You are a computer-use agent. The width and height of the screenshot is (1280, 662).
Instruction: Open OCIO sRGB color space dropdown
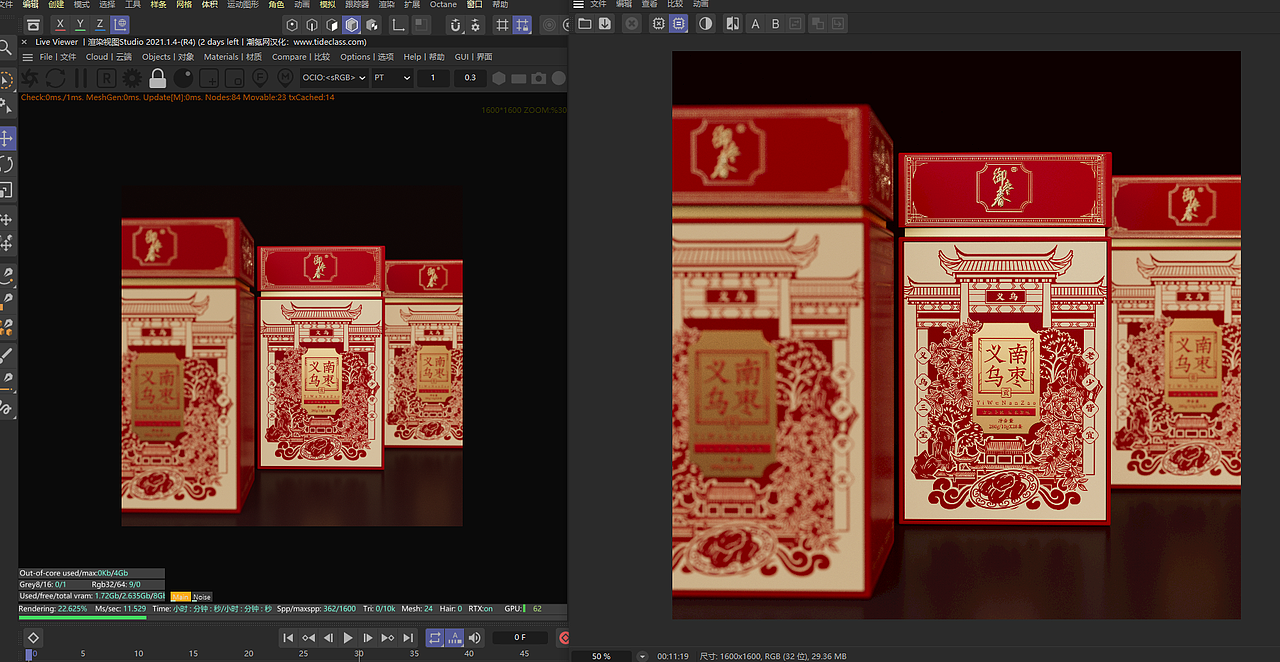[x=334, y=77]
